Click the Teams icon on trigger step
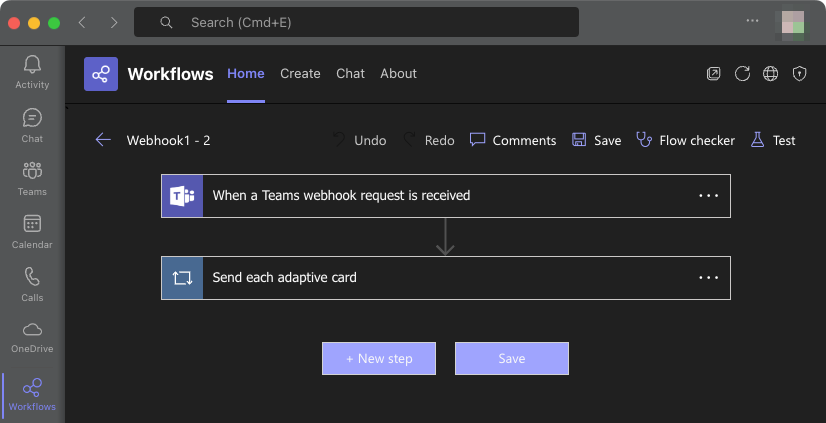The height and width of the screenshot is (423, 826). [182, 196]
